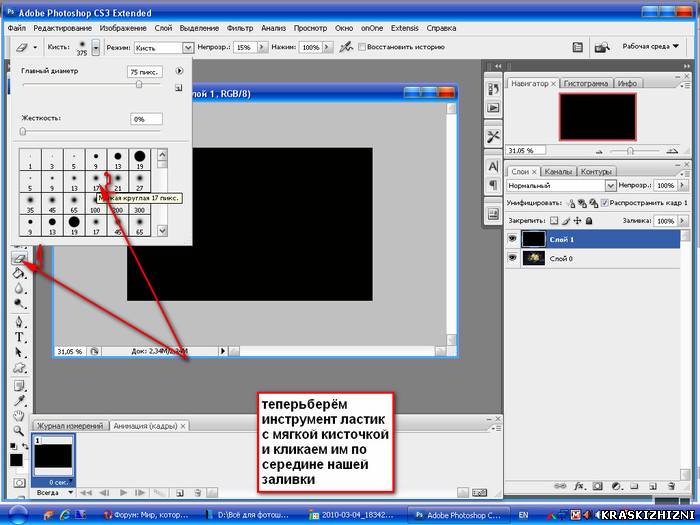Open the Всегда looping options dropdown

[x=52, y=493]
